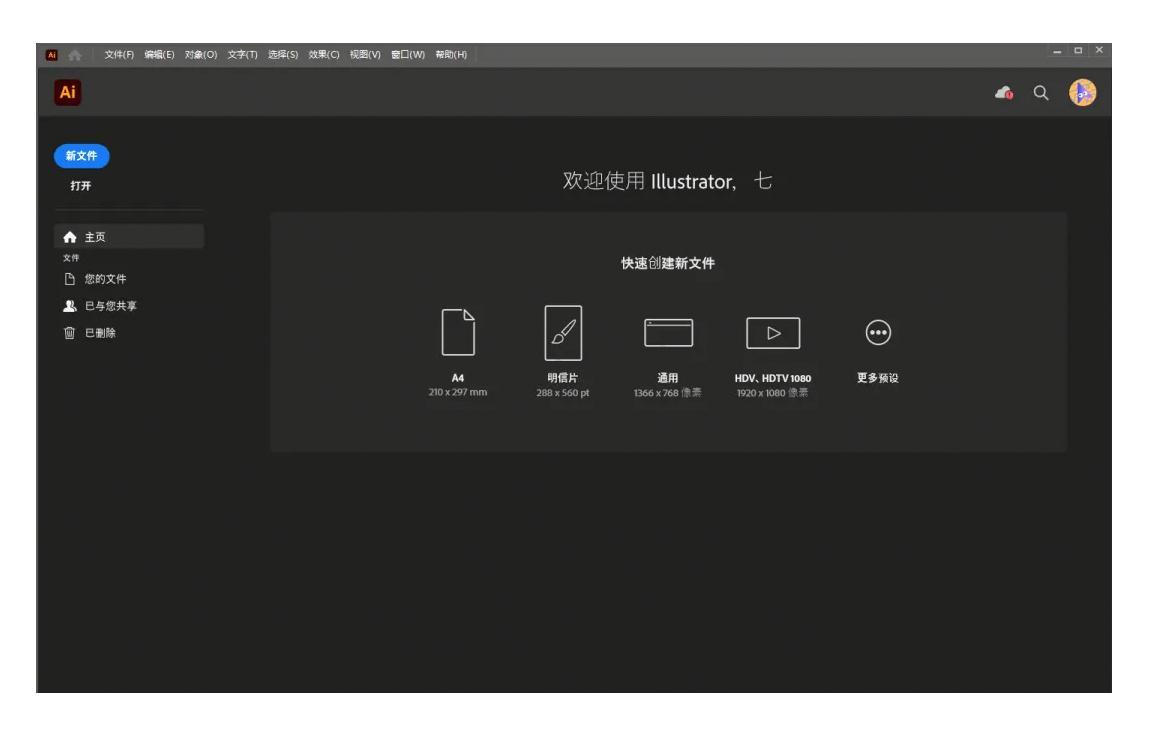Click the 更多预设 label text
This screenshot has width=1149, height=737.
click(878, 378)
